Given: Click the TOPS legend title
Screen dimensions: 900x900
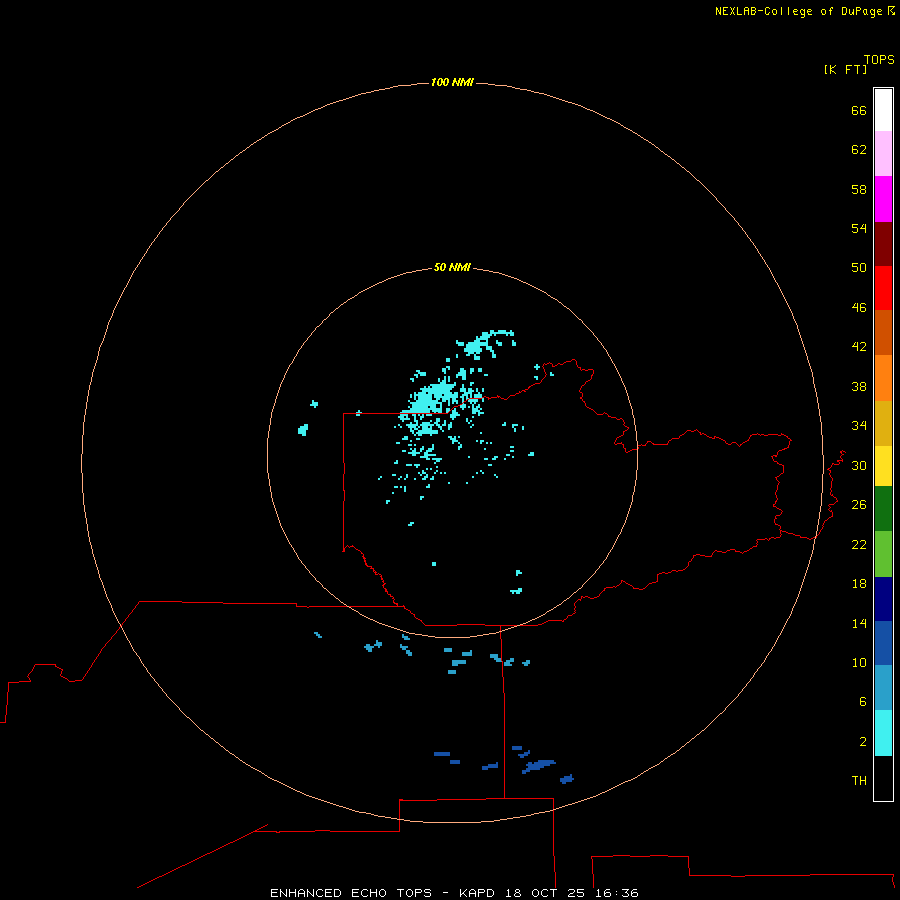Looking at the screenshot, I should click(x=879, y=59).
